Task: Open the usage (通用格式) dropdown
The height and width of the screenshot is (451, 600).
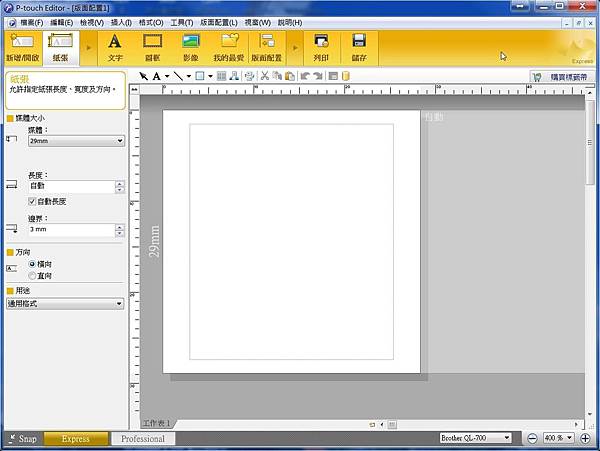Action: 65,304
